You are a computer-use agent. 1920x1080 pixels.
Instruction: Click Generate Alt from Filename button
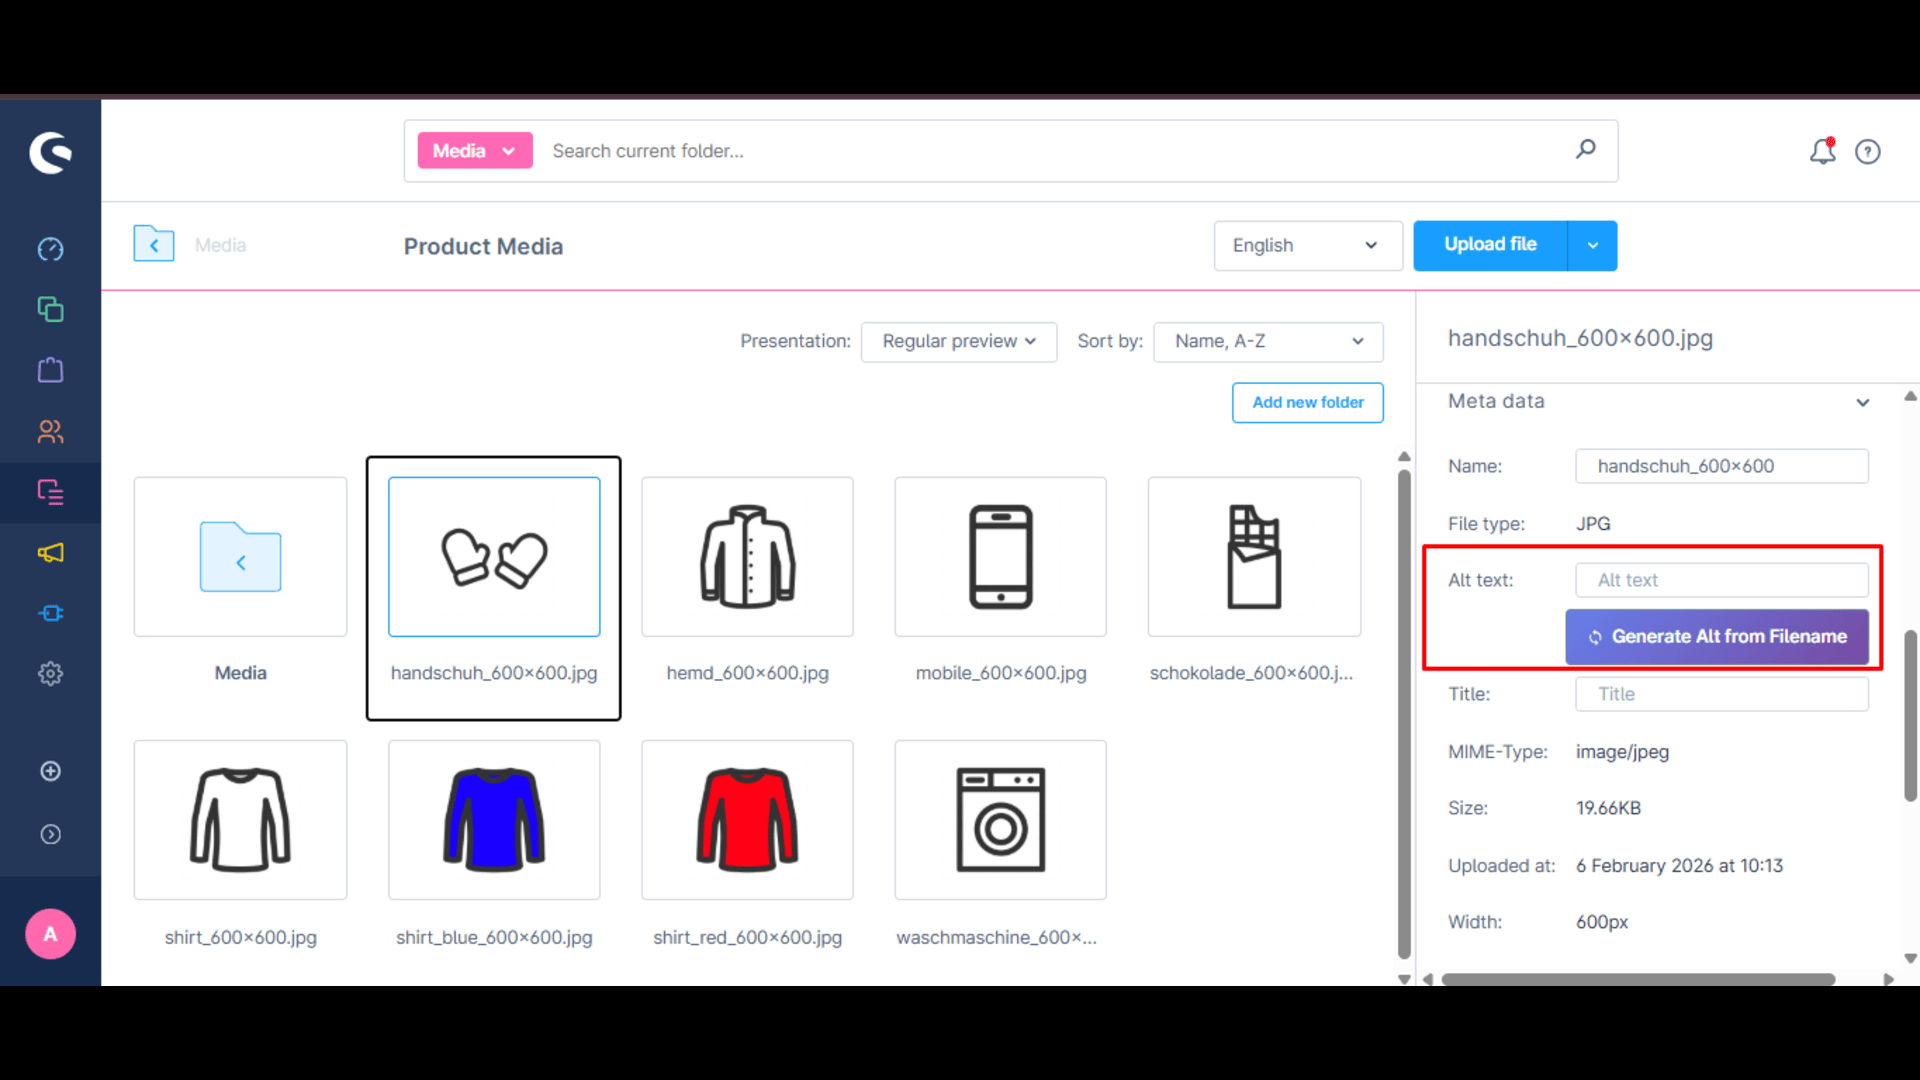tap(1717, 637)
